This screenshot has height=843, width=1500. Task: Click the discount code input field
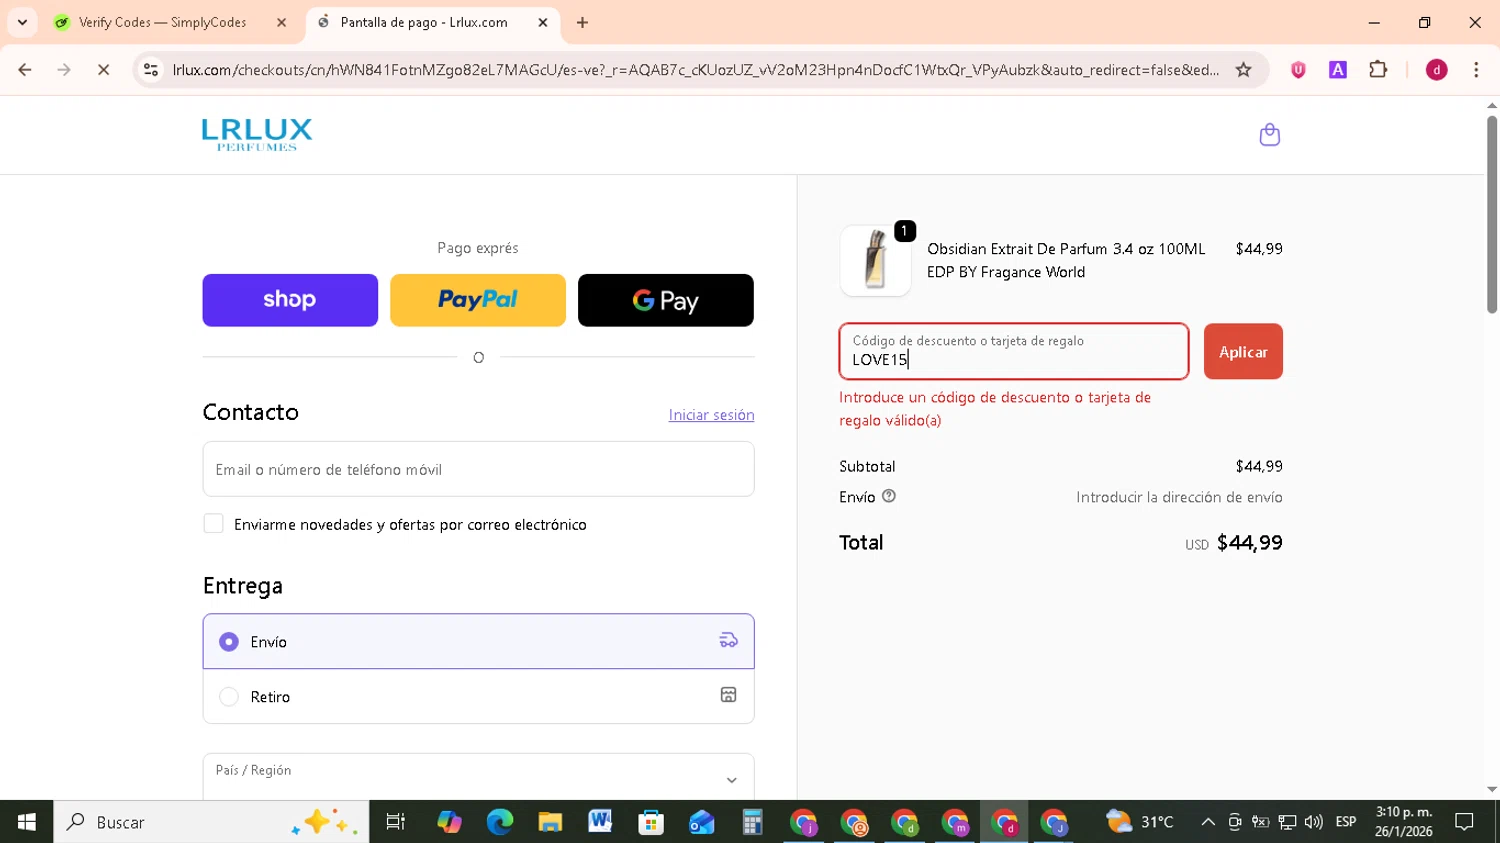pos(1014,351)
